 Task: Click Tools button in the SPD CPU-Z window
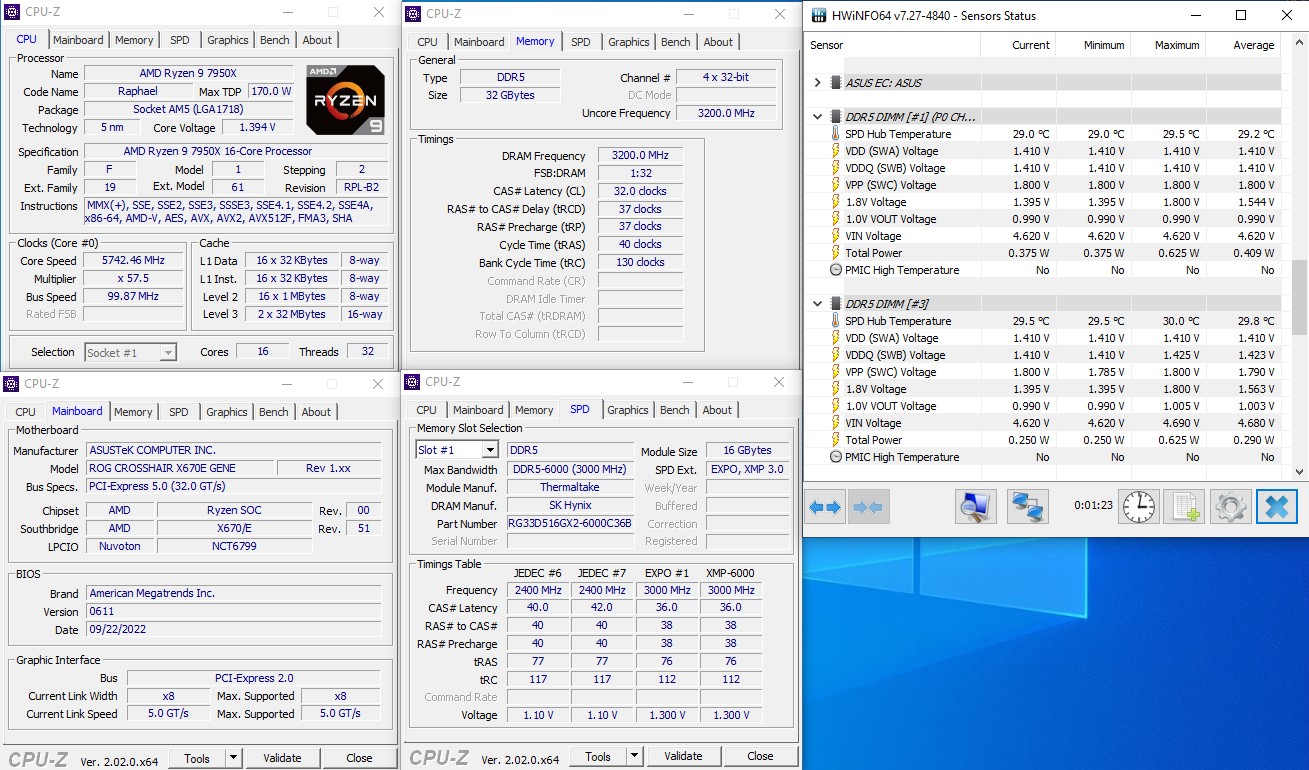tap(599, 756)
